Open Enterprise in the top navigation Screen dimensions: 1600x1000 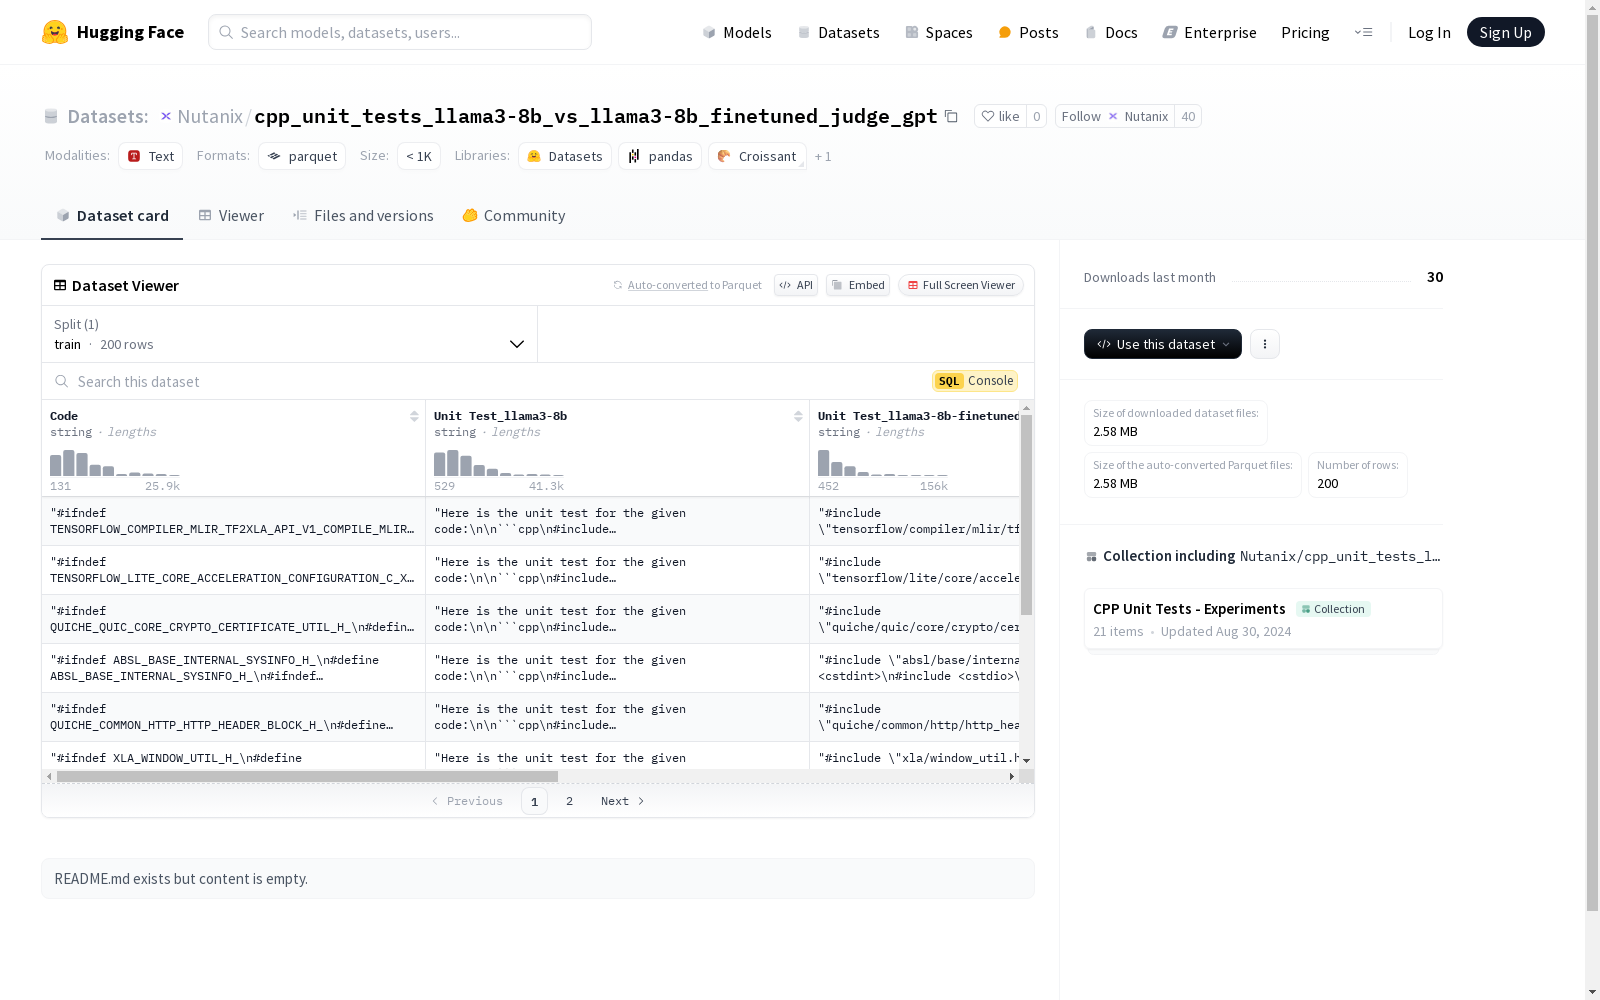[1209, 32]
